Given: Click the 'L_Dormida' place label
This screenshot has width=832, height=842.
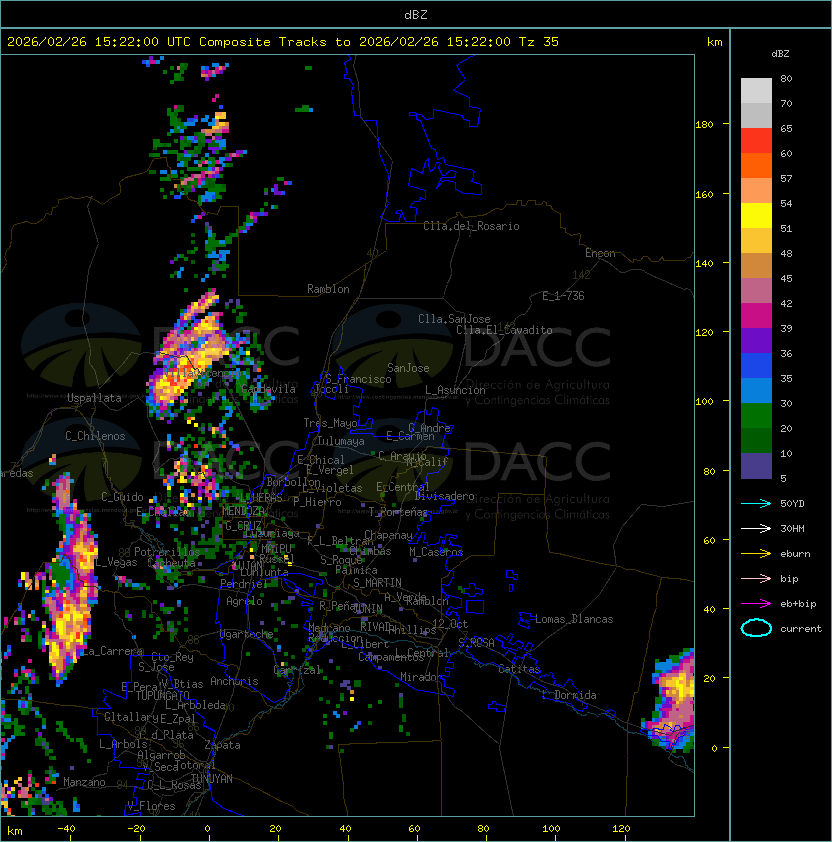Looking at the screenshot, I should (569, 695).
